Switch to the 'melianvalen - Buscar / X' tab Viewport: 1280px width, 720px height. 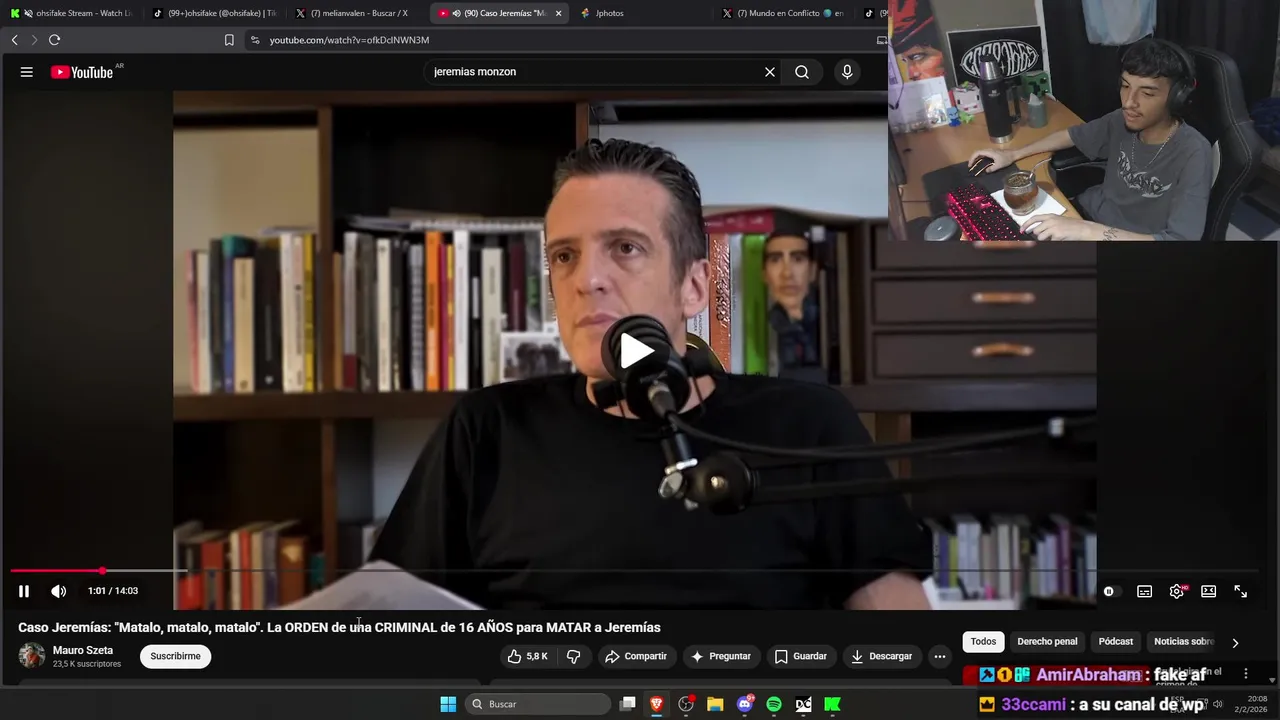[358, 13]
